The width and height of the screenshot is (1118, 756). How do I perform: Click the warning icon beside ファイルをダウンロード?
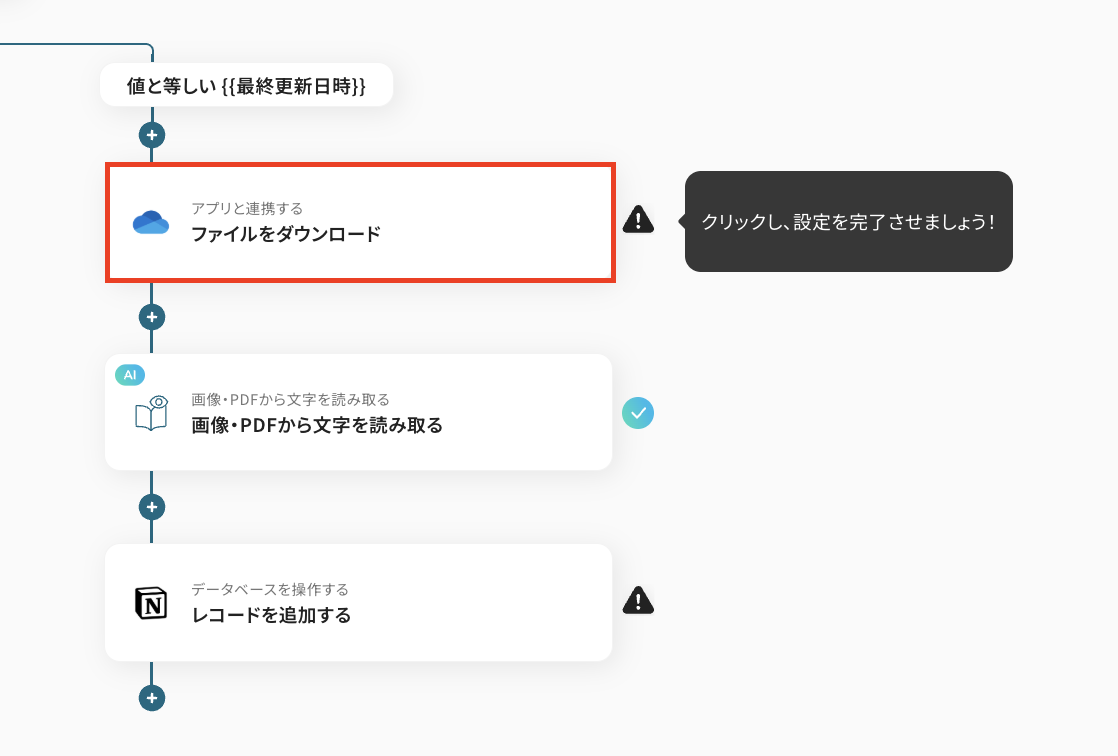(638, 220)
